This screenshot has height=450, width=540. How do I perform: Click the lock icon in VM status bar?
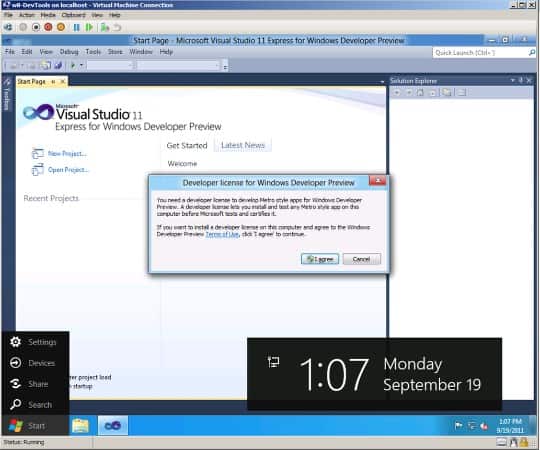(524, 442)
